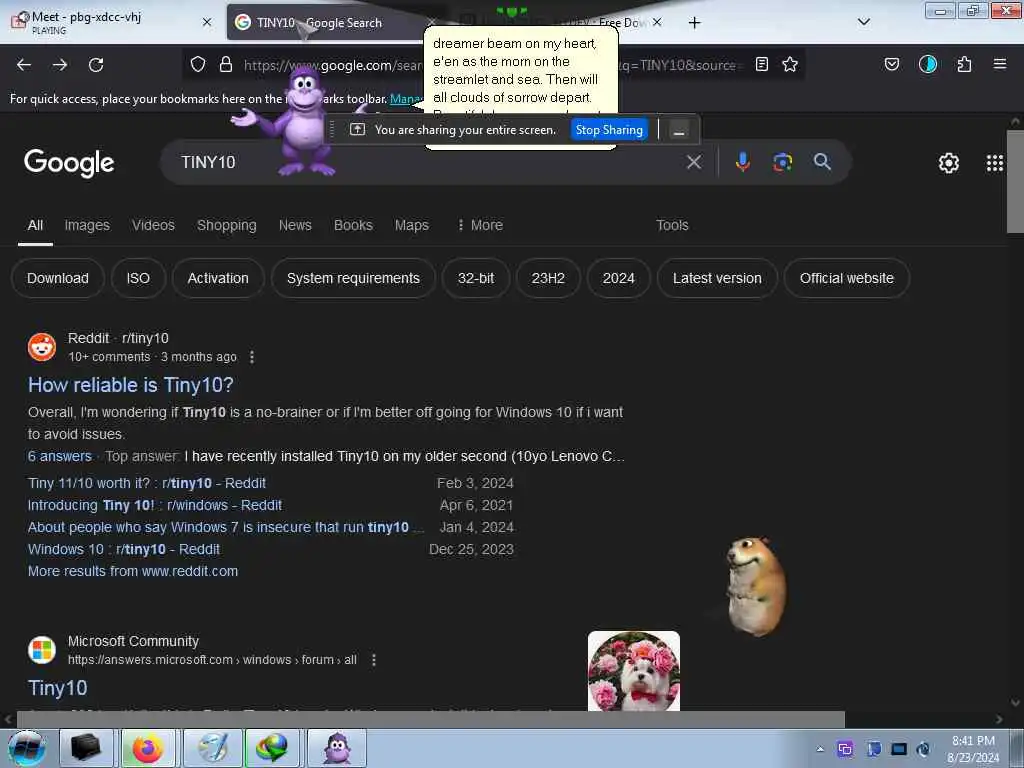Open the More search categories dropdown

tap(480, 225)
